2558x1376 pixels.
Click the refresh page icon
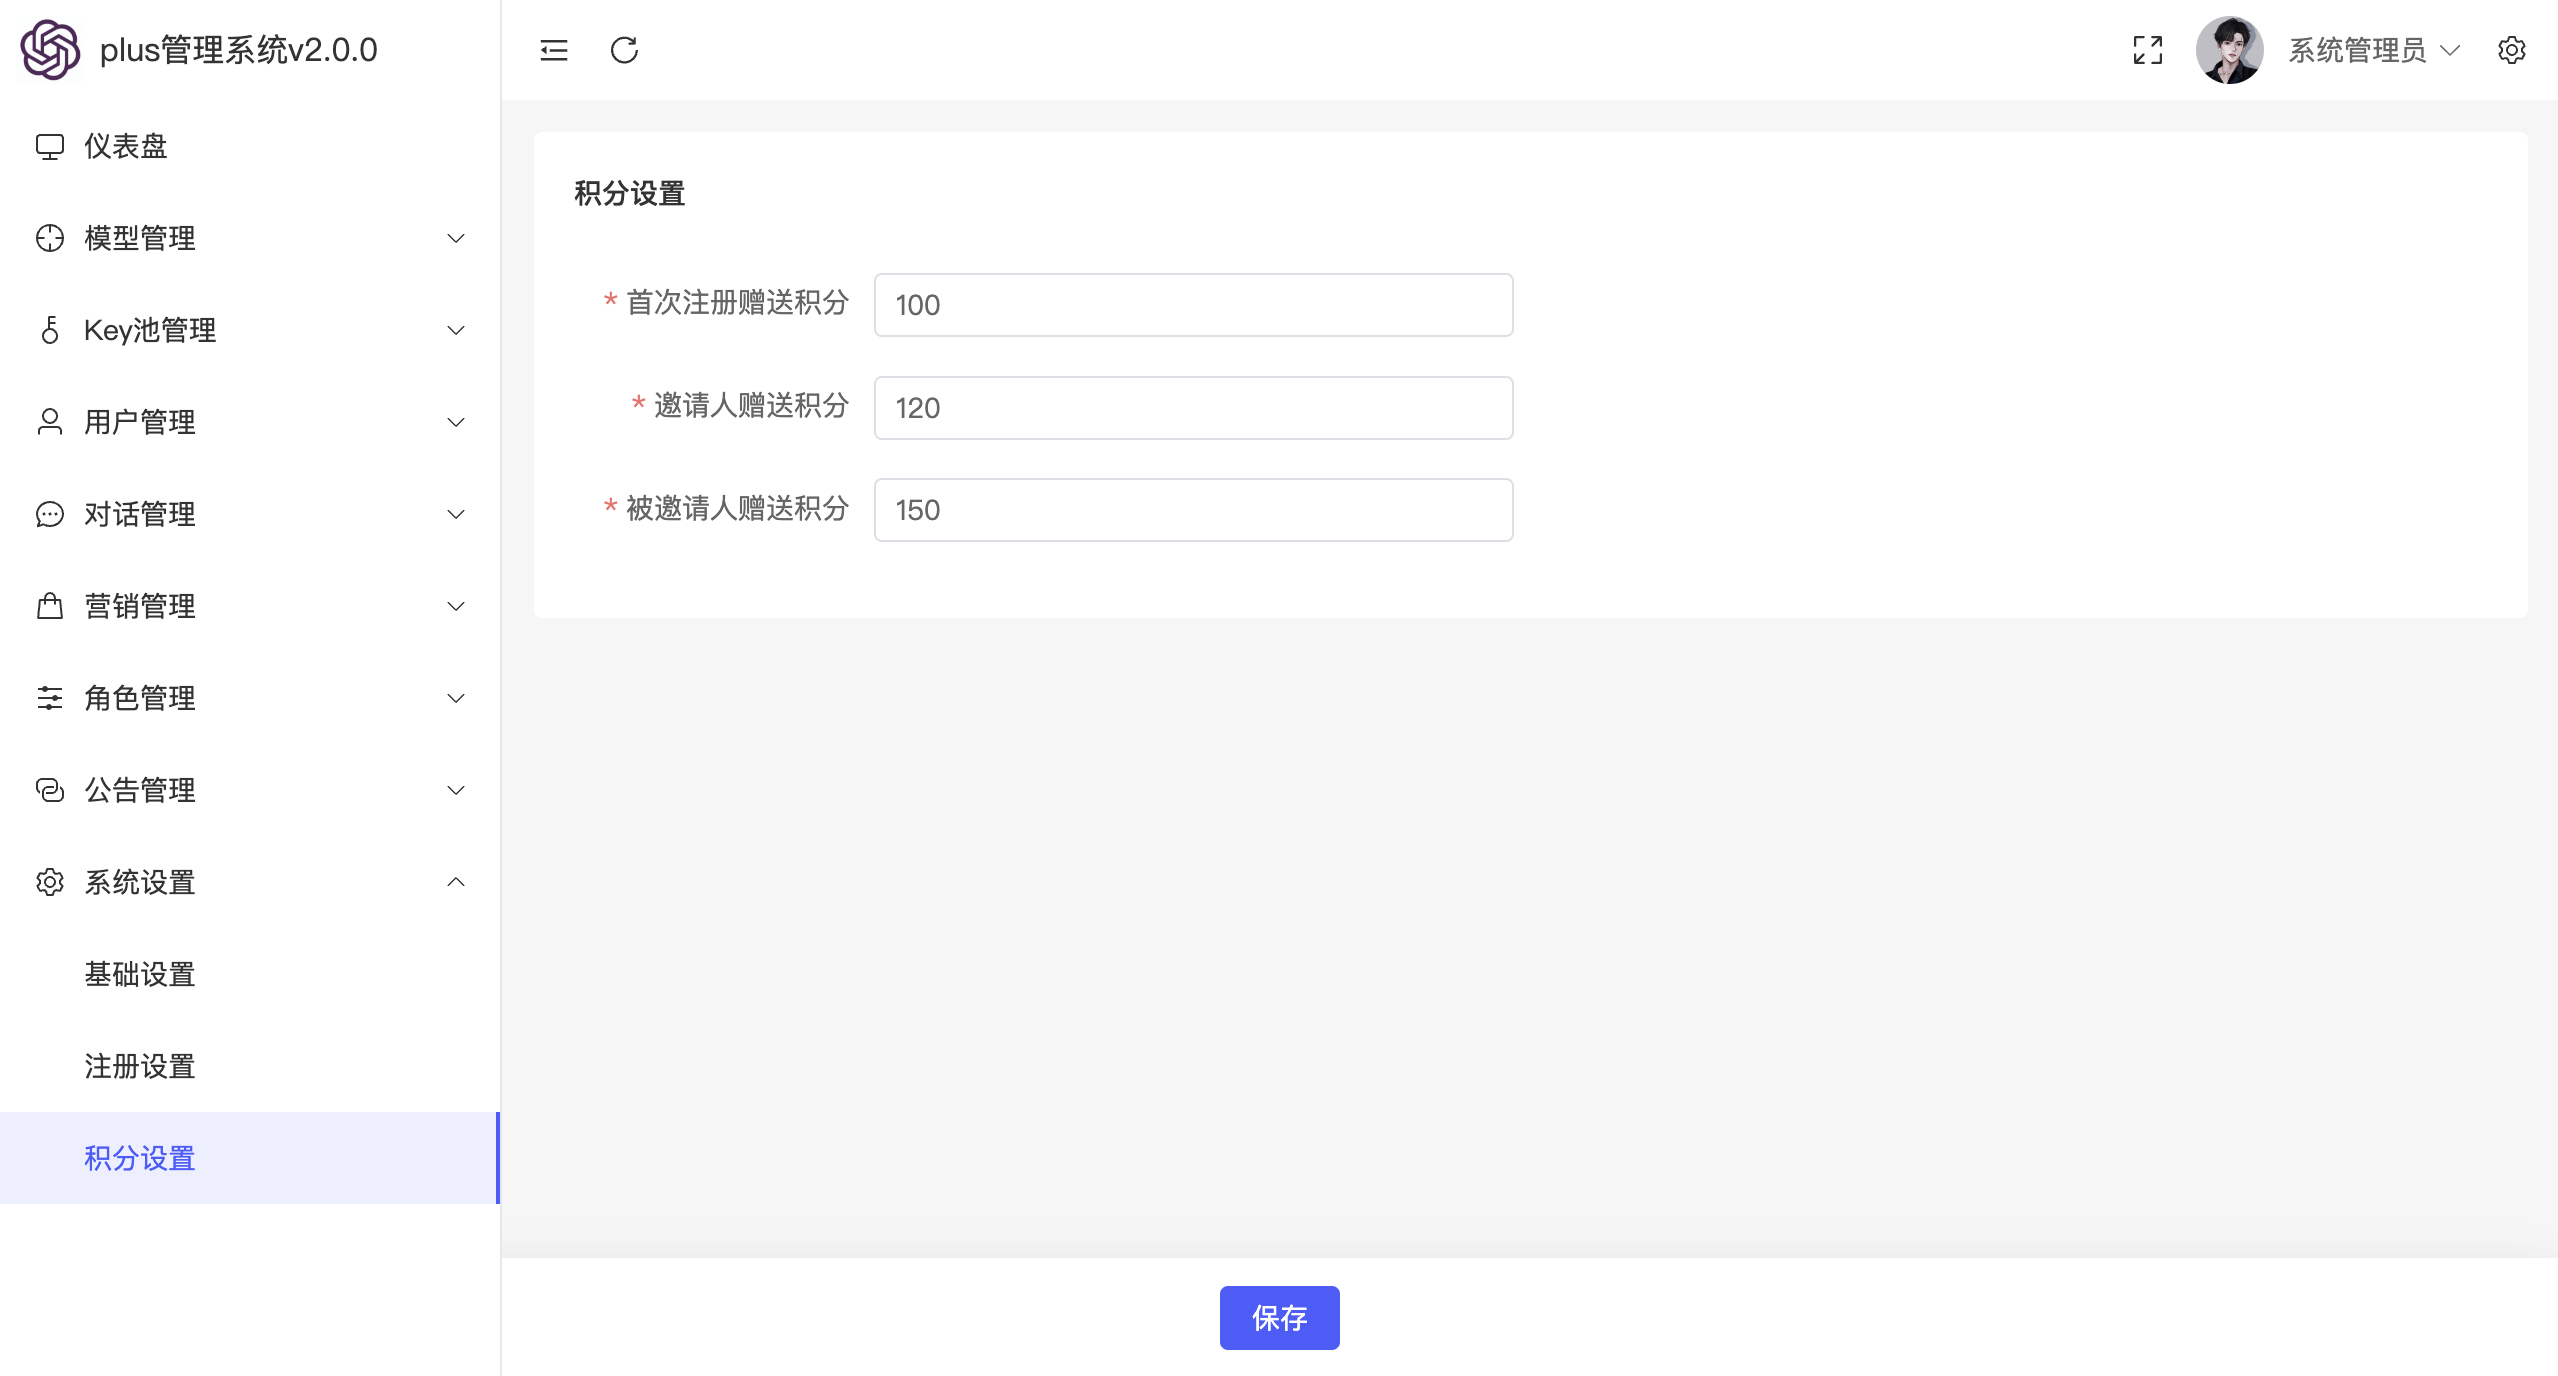pos(624,50)
